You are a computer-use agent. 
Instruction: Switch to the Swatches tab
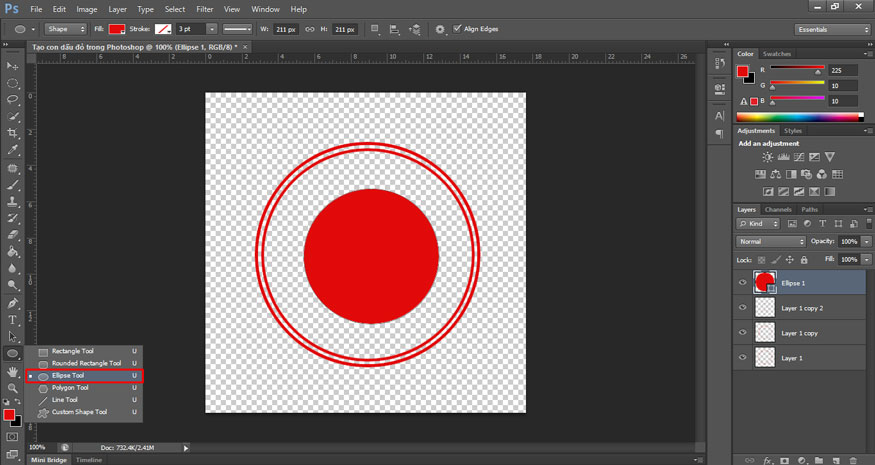(777, 54)
